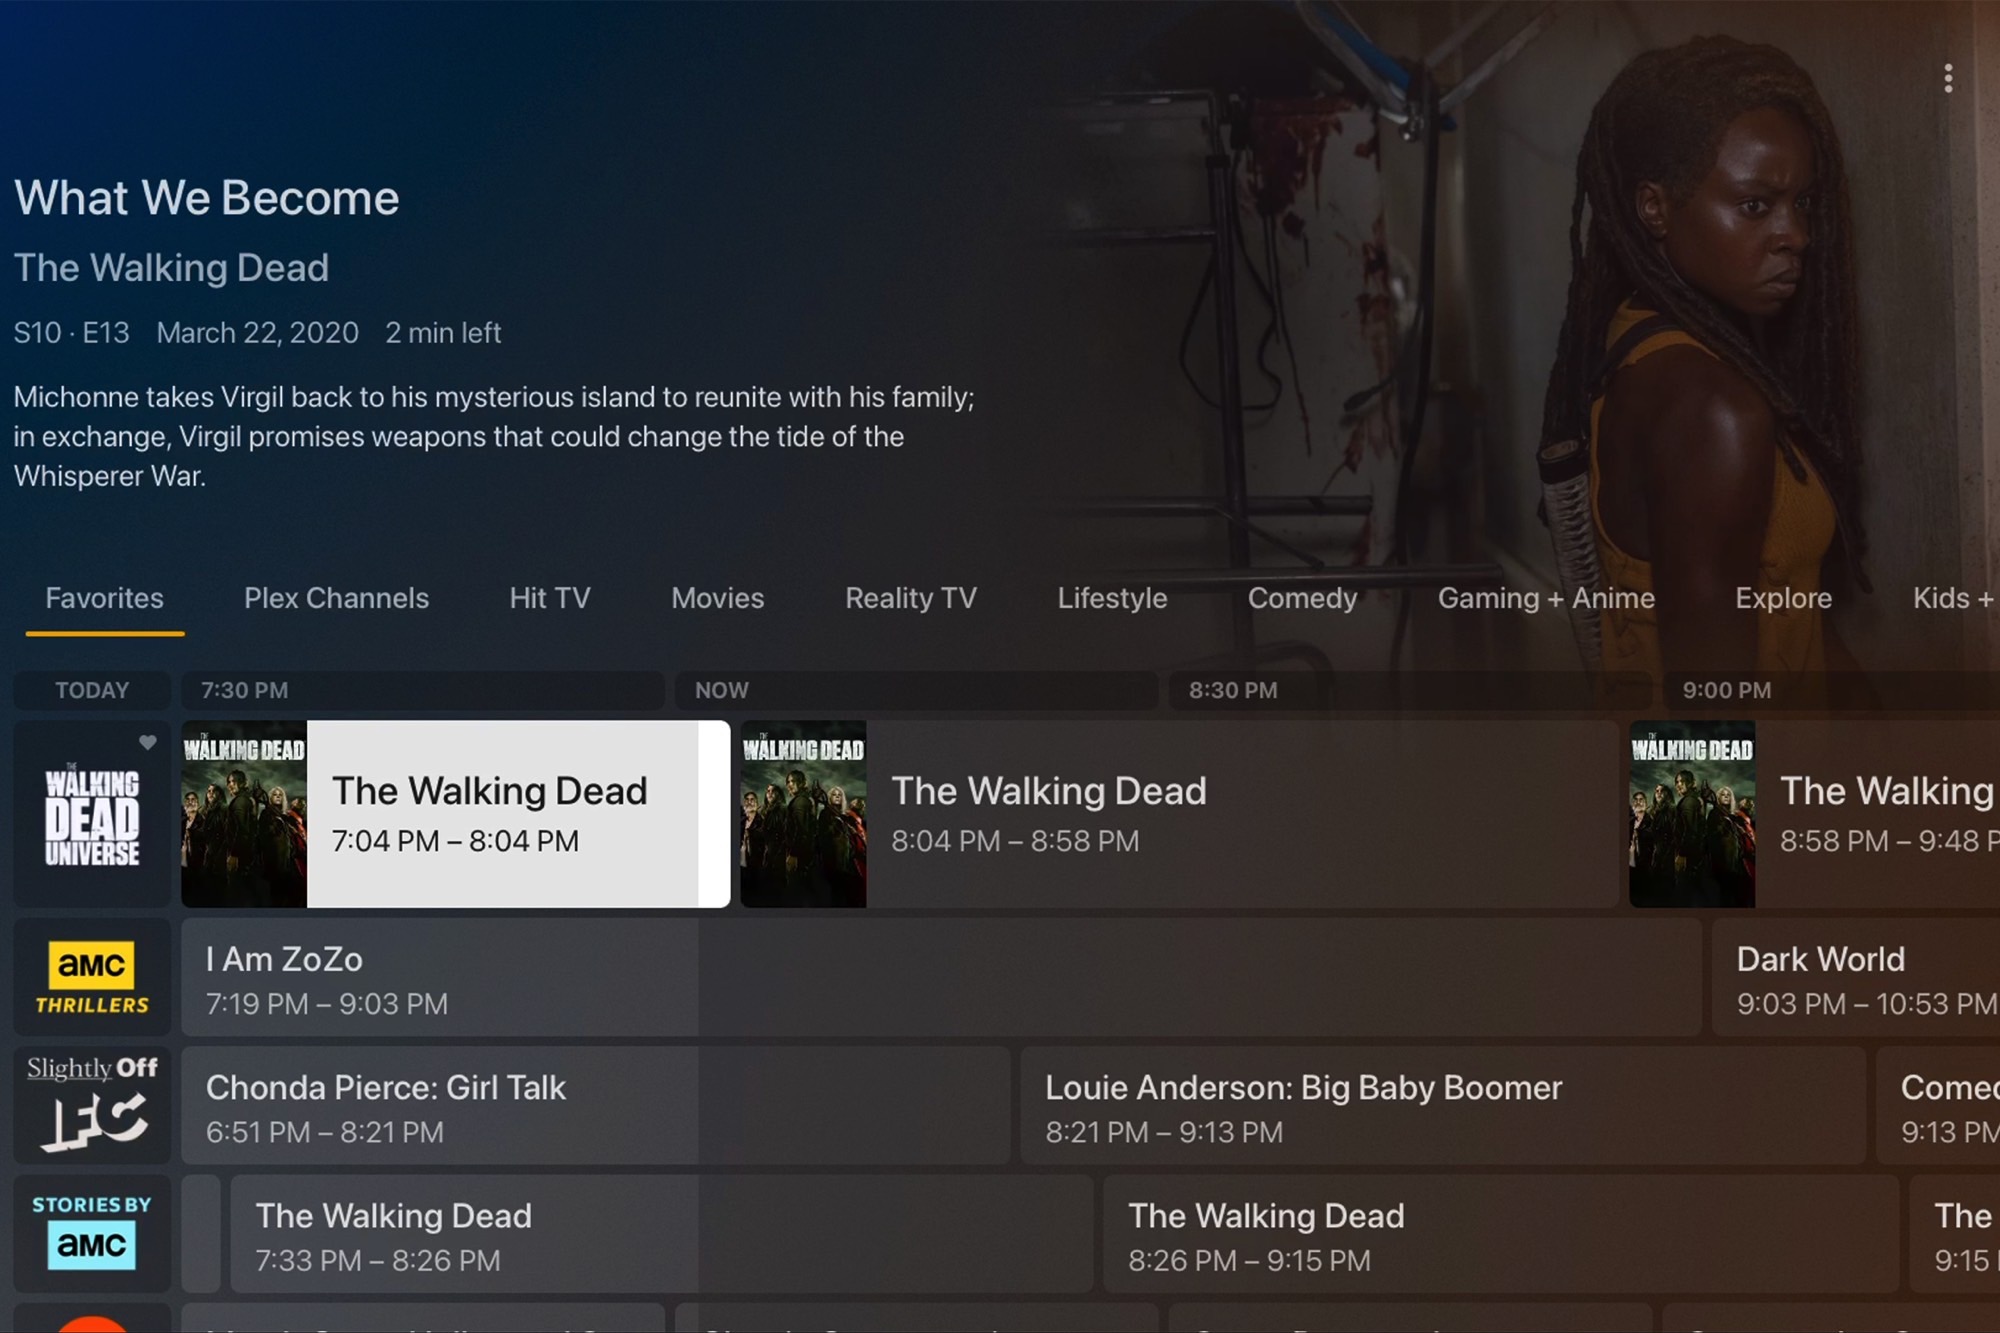Select The Walking Dead 8:26 PM – 9:15 PM program
The height and width of the screenshot is (1333, 2000).
1500,1233
